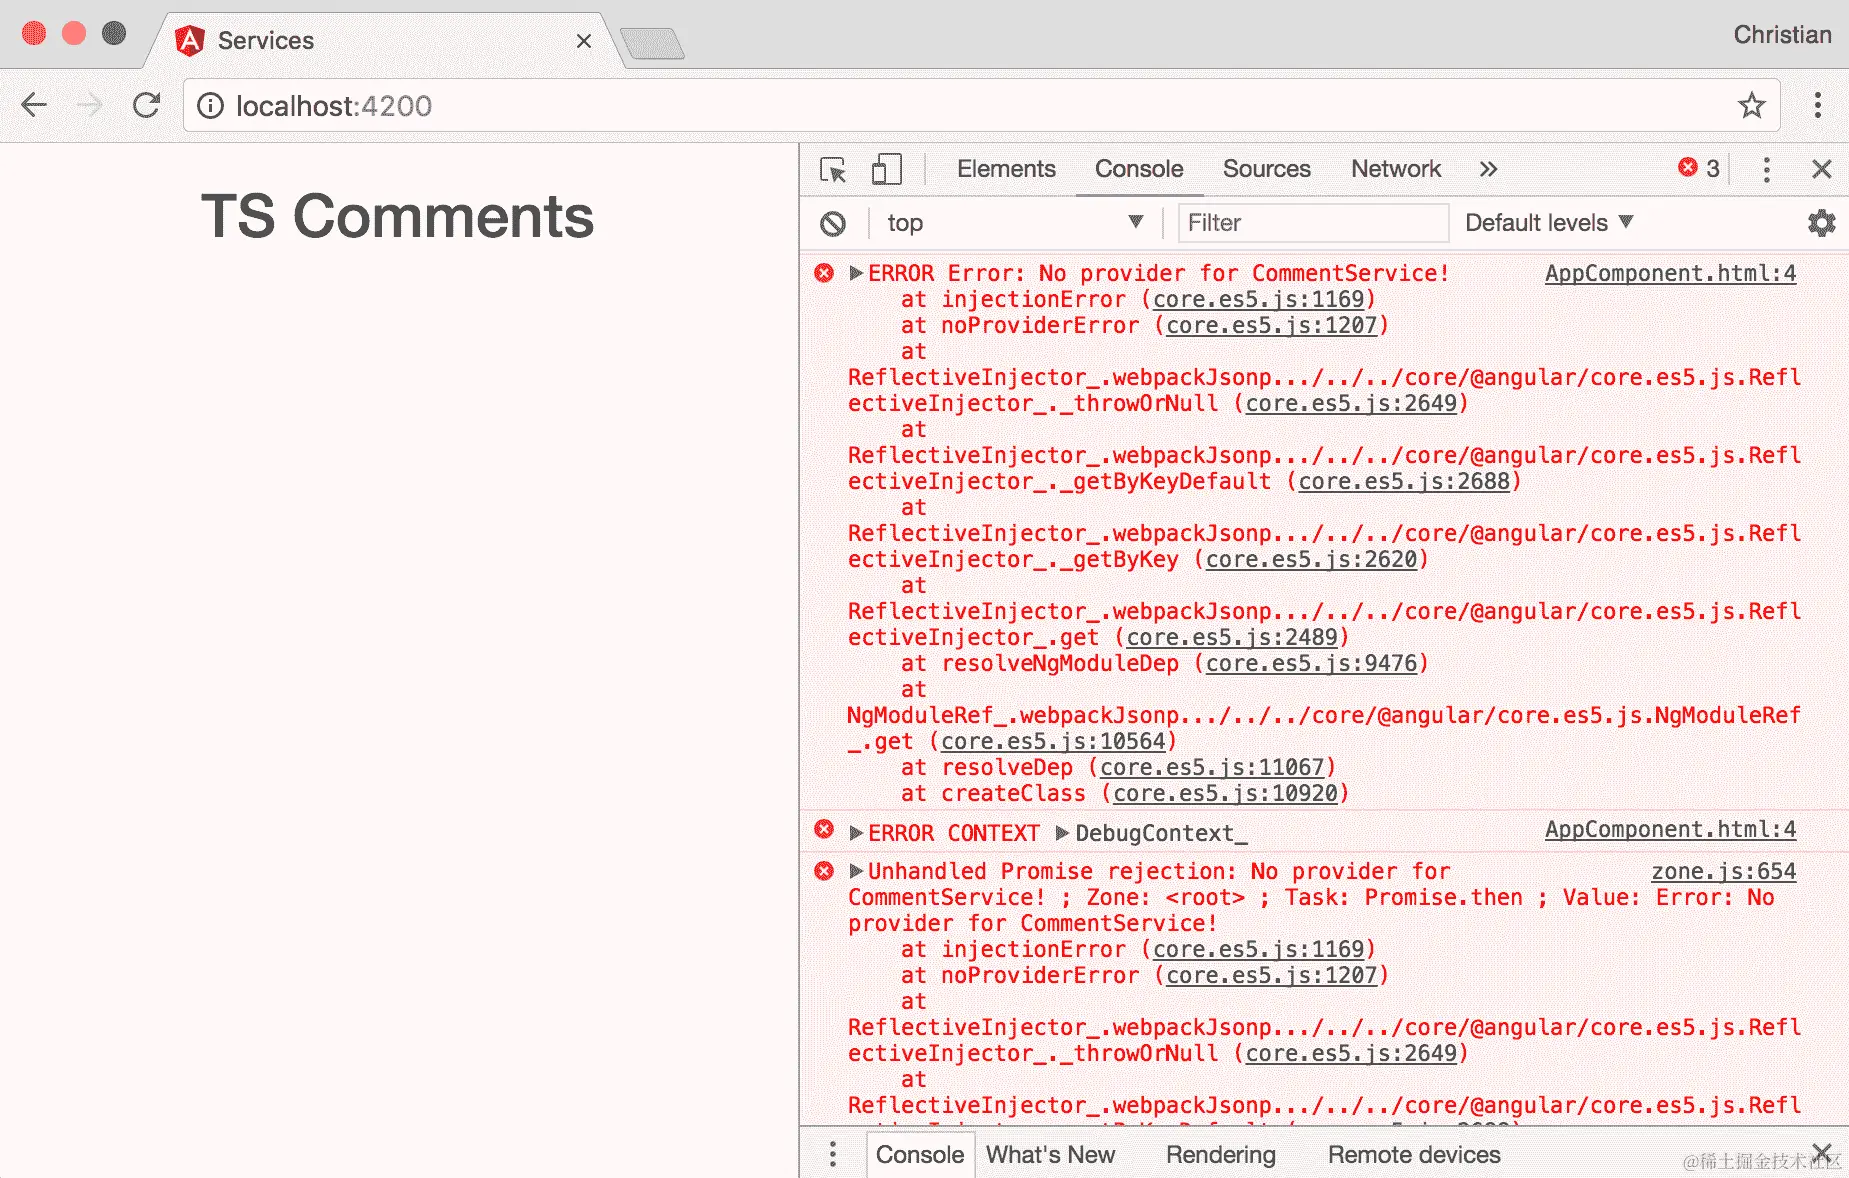
Task: Clear the console with the ban icon
Action: 833,223
